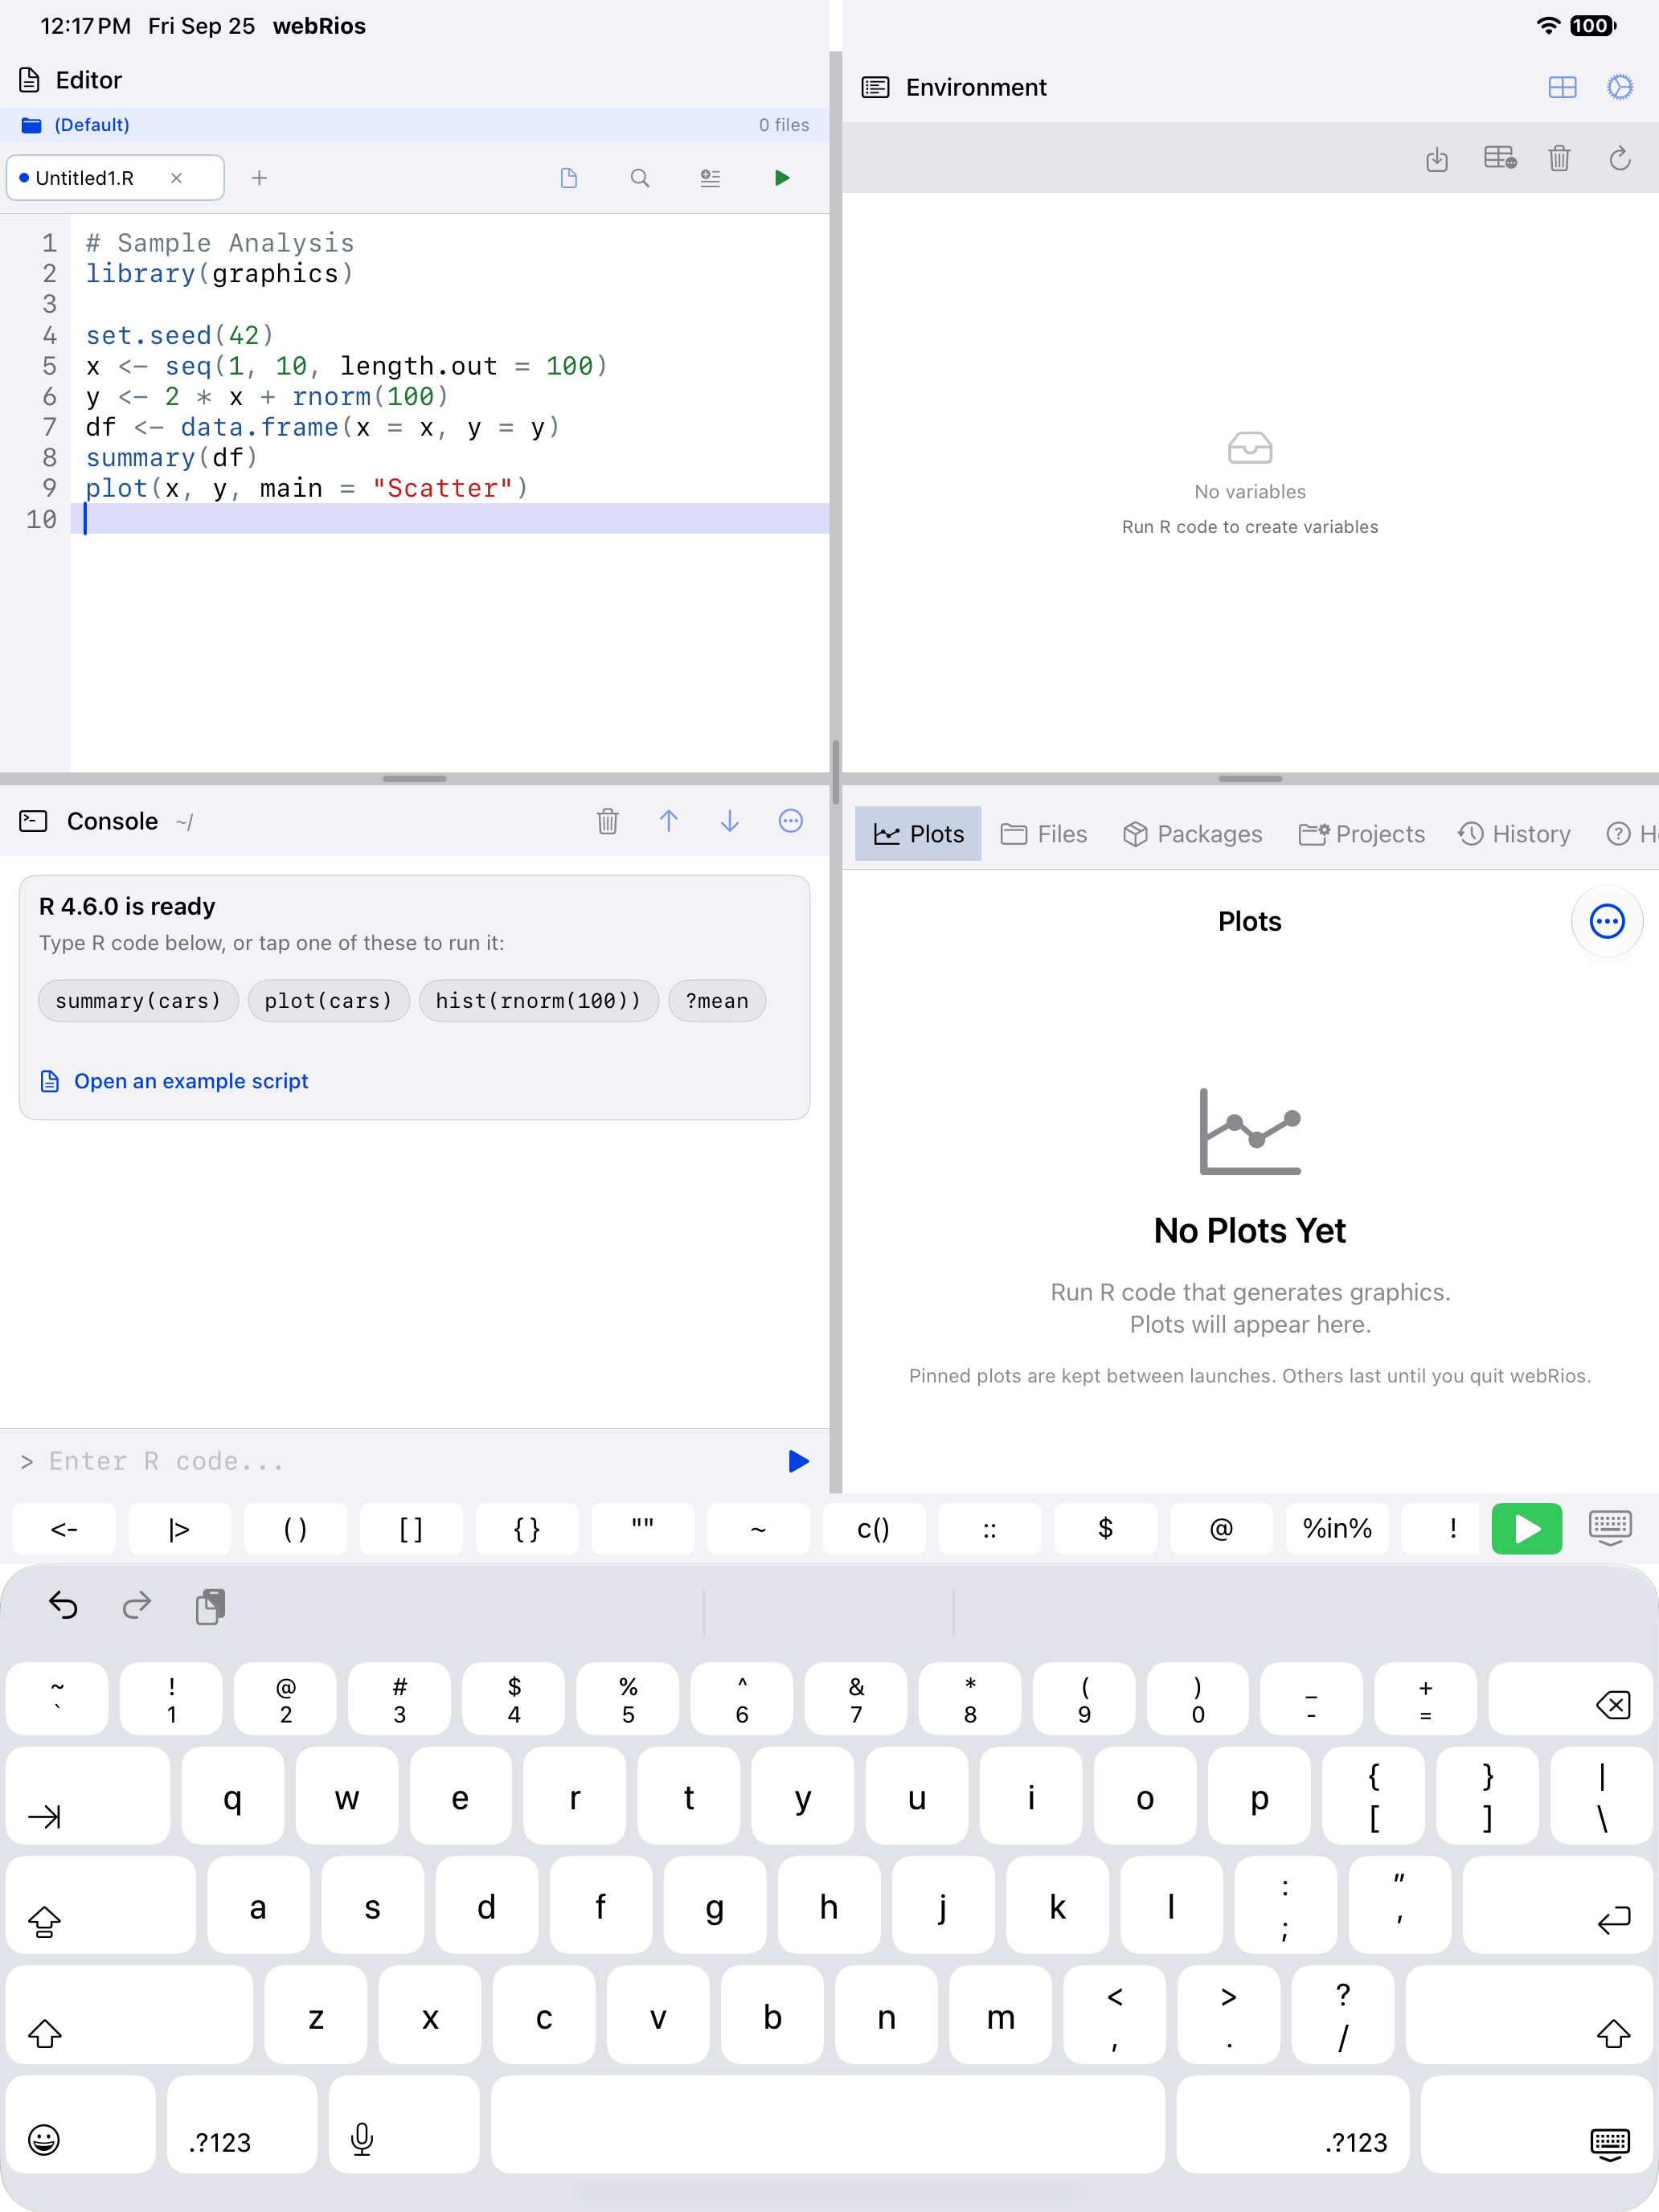Hide keyboard using shortcut bar keyboard icon

(x=1610, y=1528)
